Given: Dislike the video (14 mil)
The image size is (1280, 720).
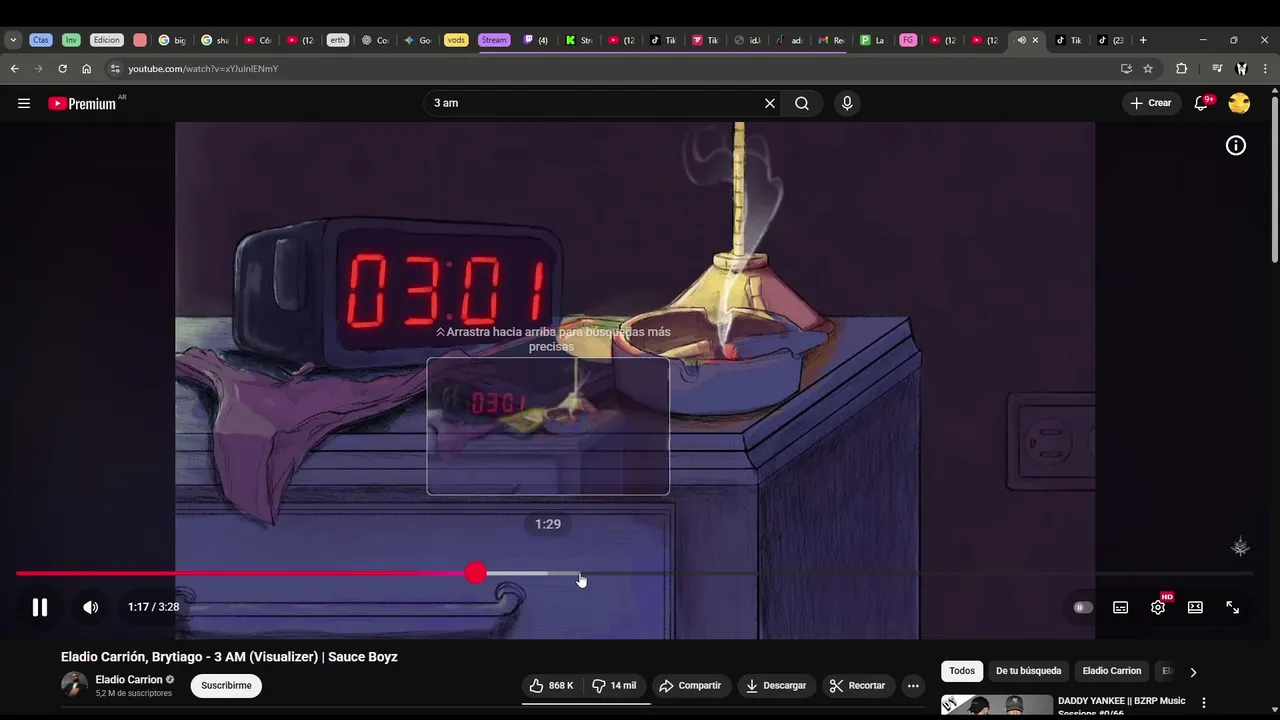Looking at the screenshot, I should coord(614,686).
